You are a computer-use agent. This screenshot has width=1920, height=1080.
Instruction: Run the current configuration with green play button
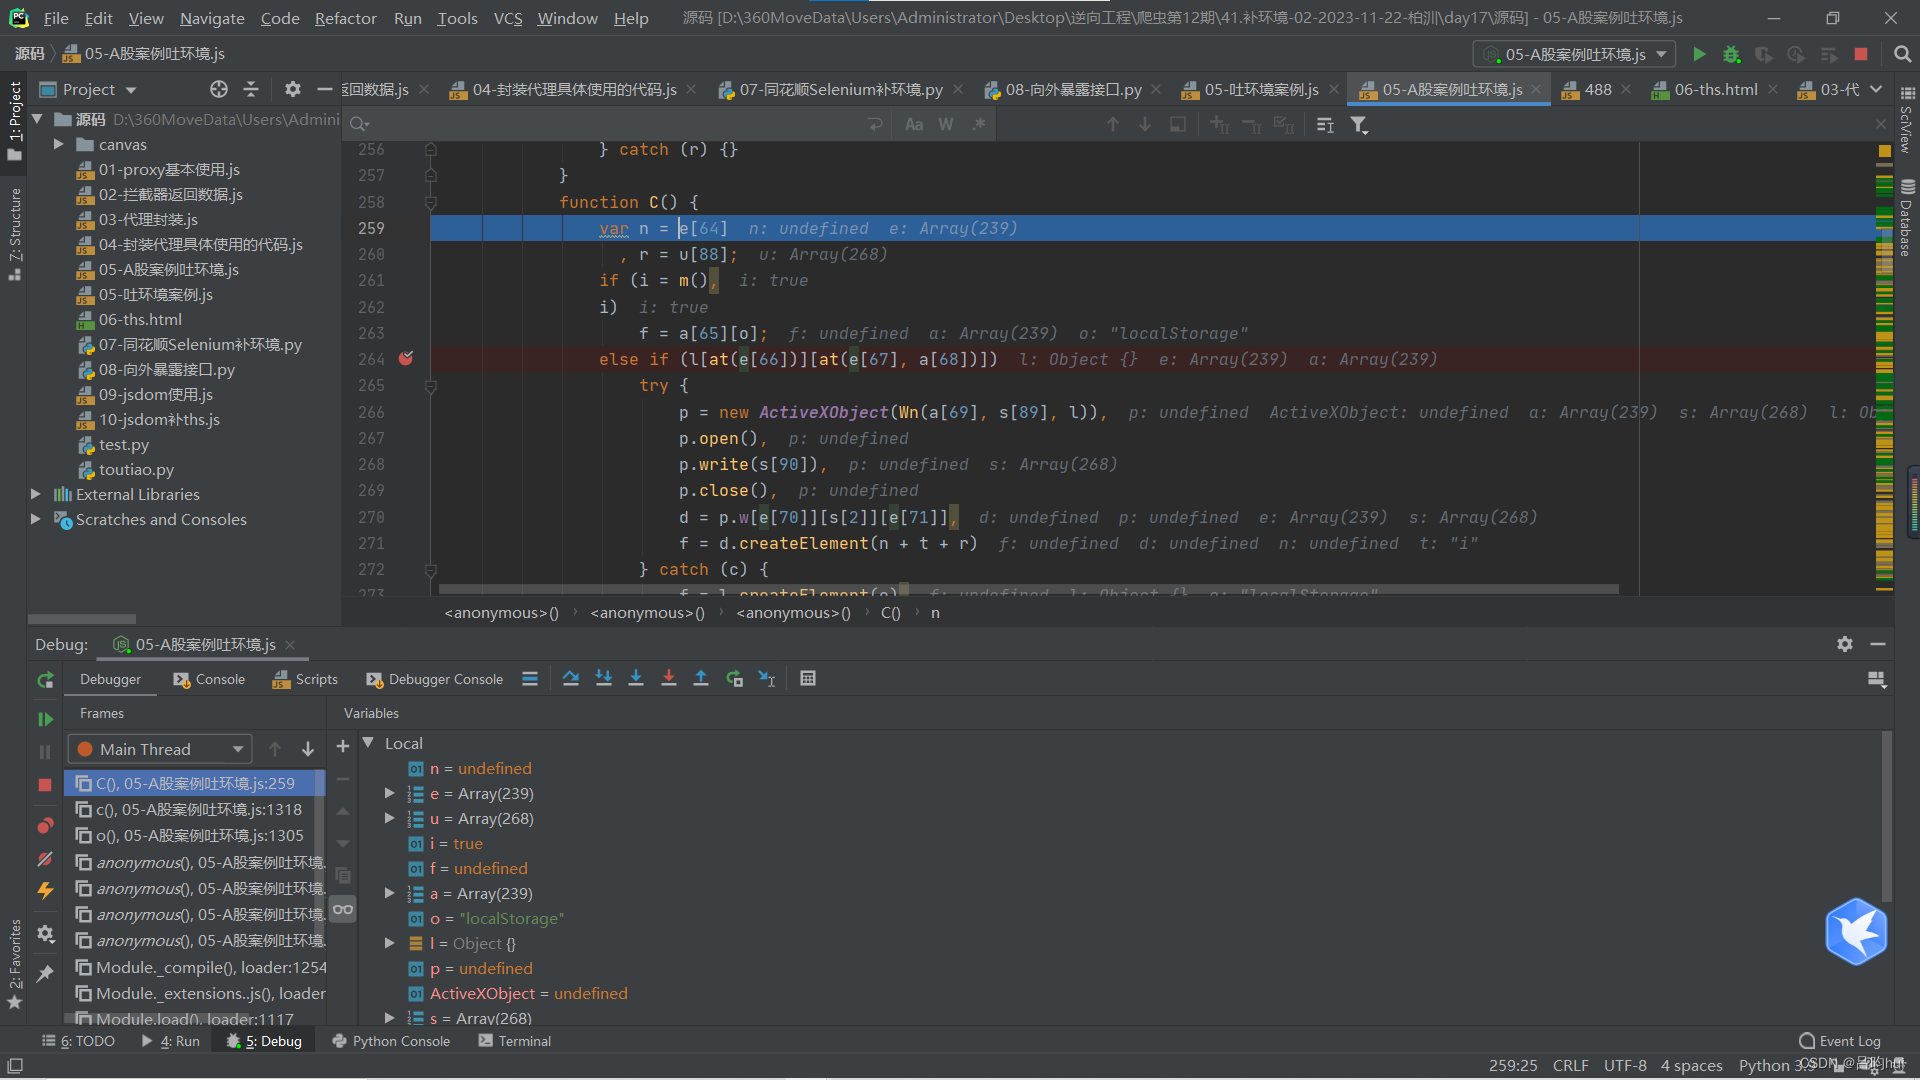[1699, 54]
